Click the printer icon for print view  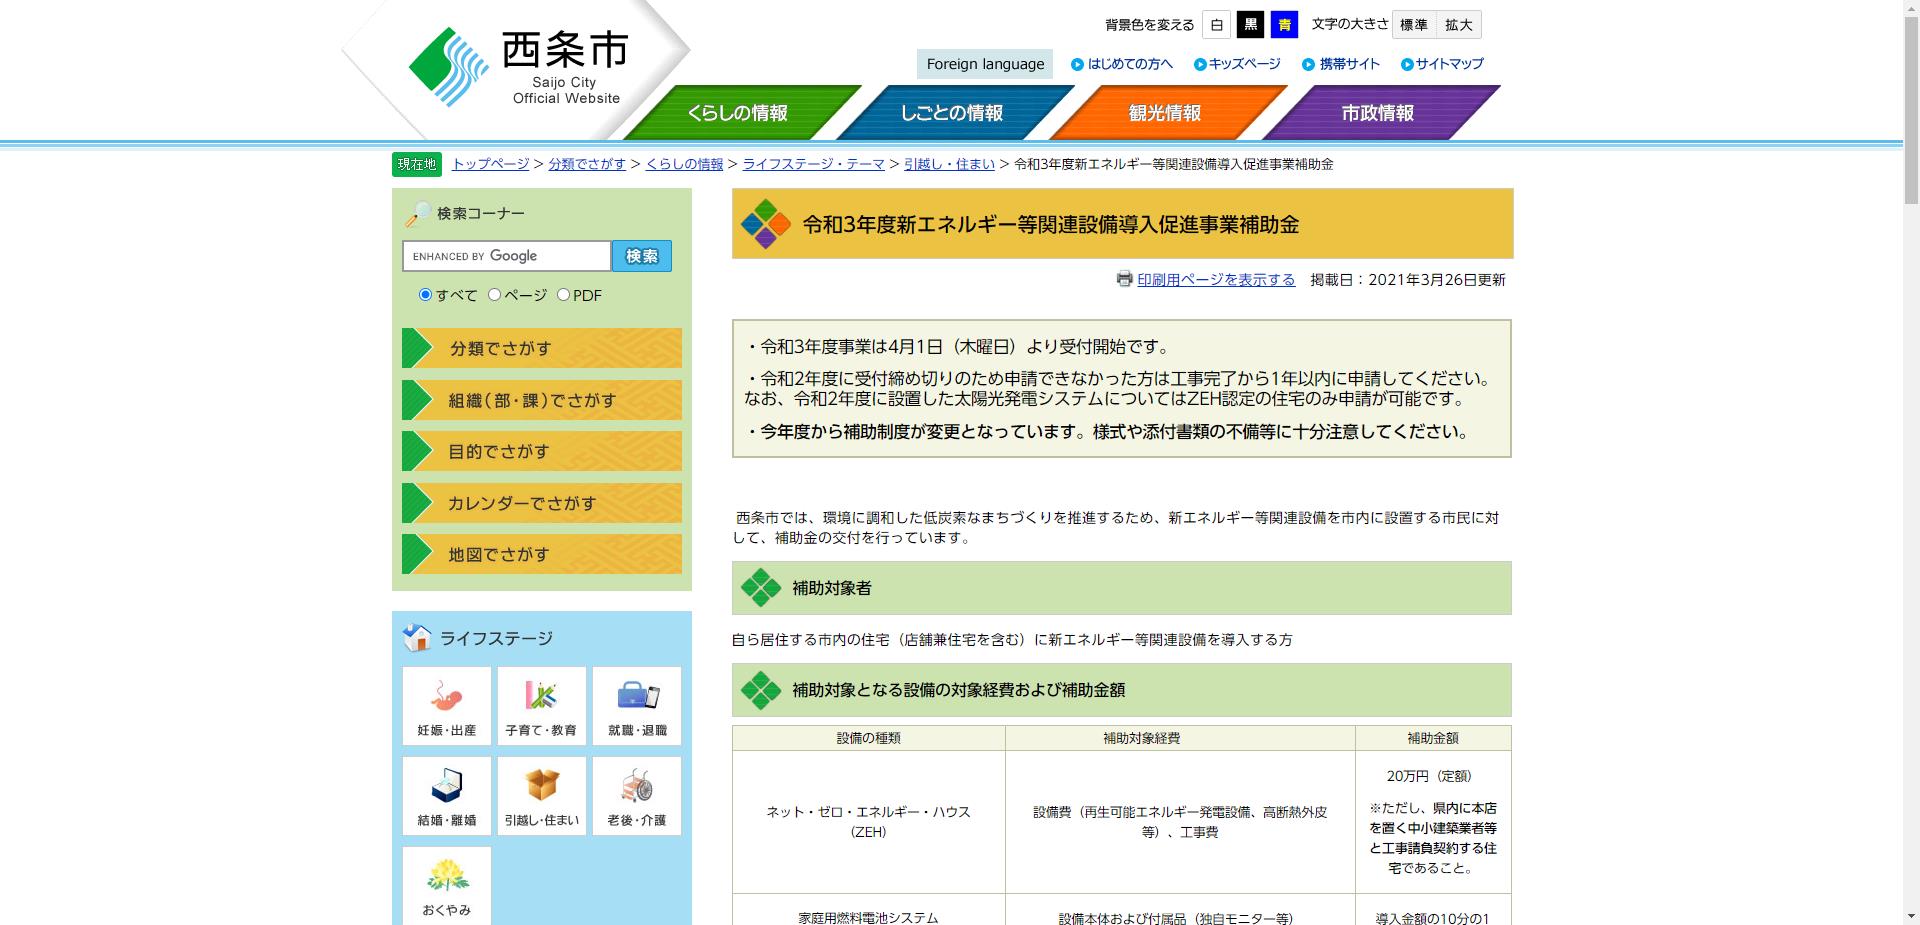pyautogui.click(x=1124, y=280)
